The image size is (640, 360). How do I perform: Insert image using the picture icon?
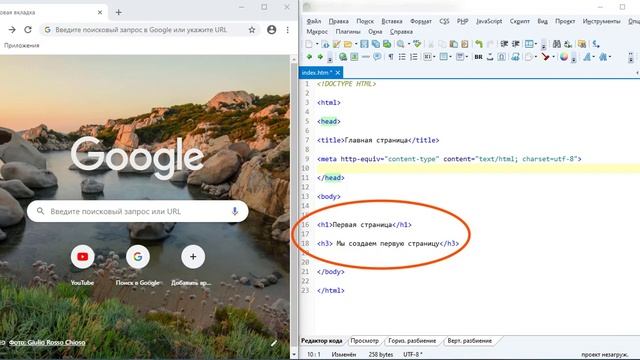[x=354, y=57]
